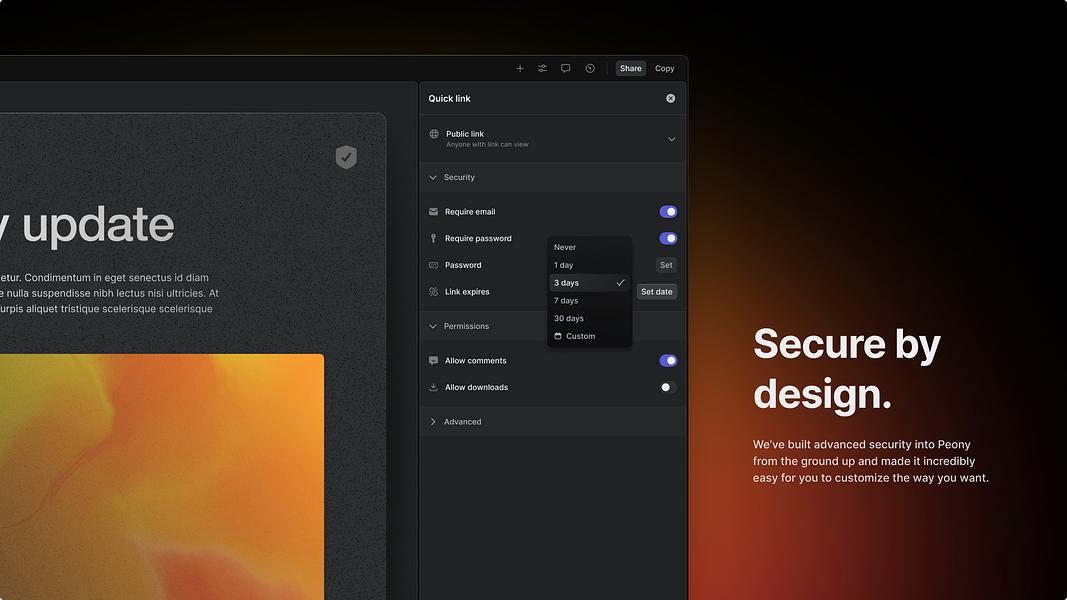Click the download icon beside Allow downloads
The height and width of the screenshot is (600, 1067).
(433, 387)
